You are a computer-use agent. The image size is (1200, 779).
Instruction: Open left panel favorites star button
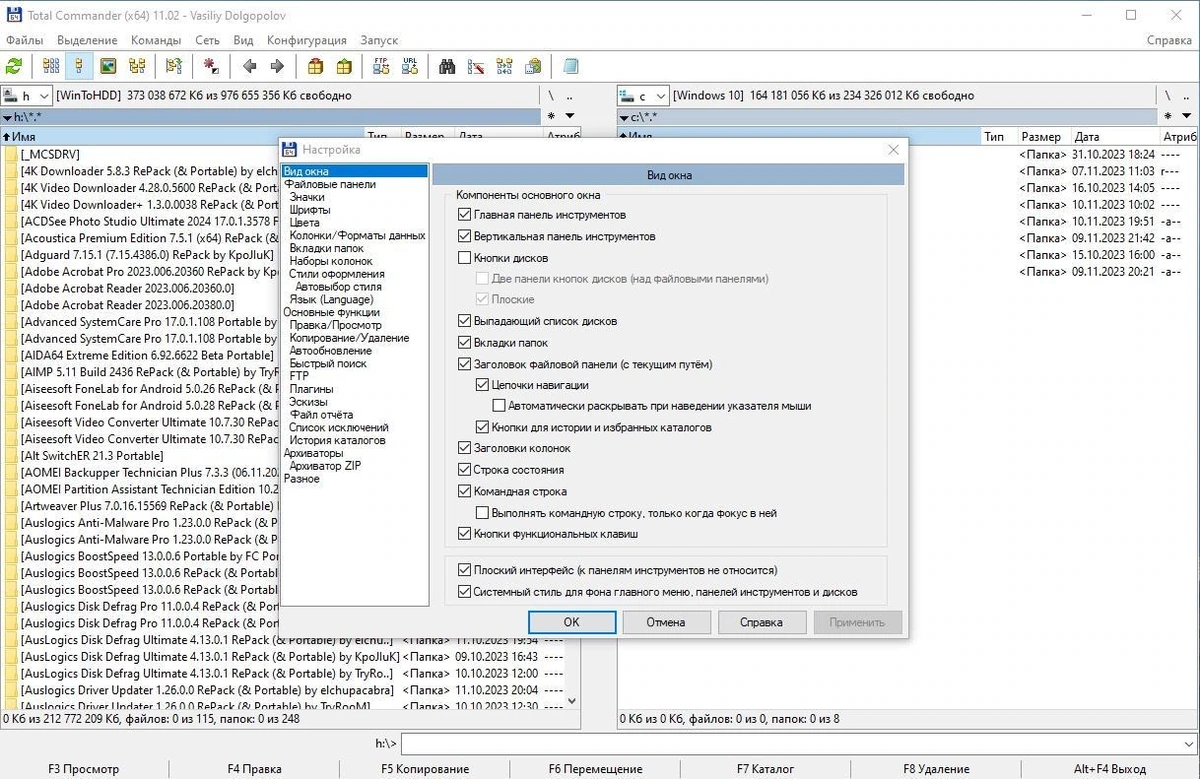(552, 117)
